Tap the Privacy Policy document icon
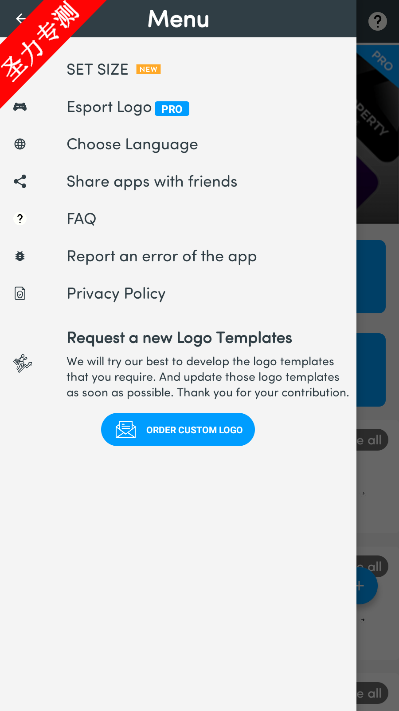 [19, 293]
